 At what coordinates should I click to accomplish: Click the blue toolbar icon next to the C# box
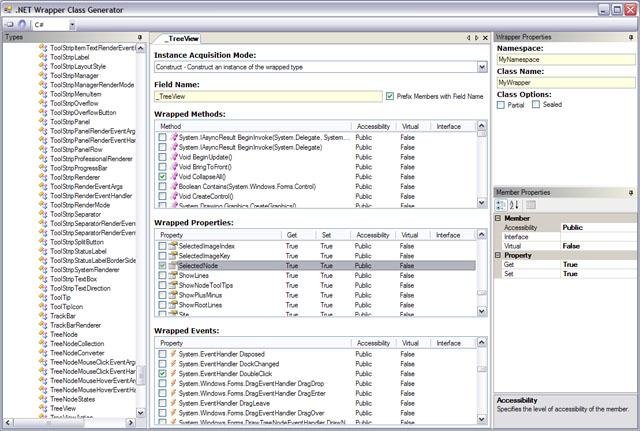tap(22, 24)
